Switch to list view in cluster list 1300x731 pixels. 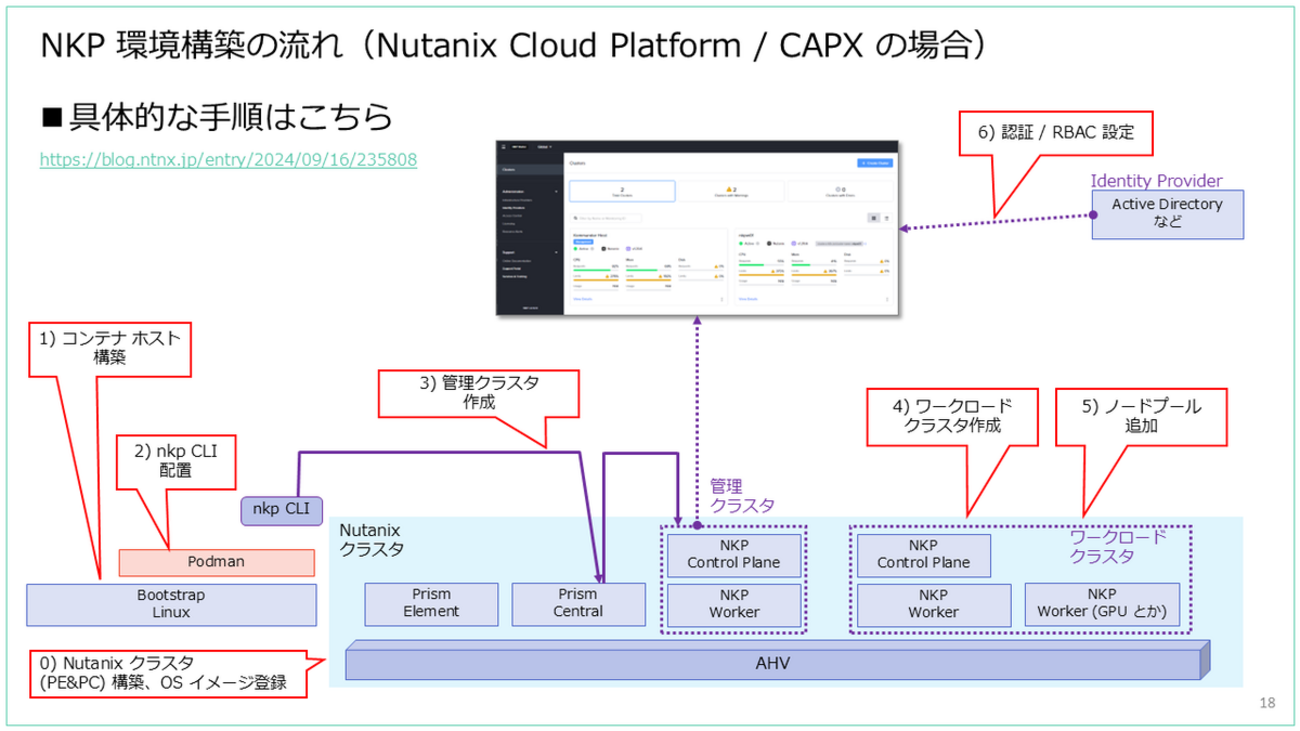tap(887, 218)
